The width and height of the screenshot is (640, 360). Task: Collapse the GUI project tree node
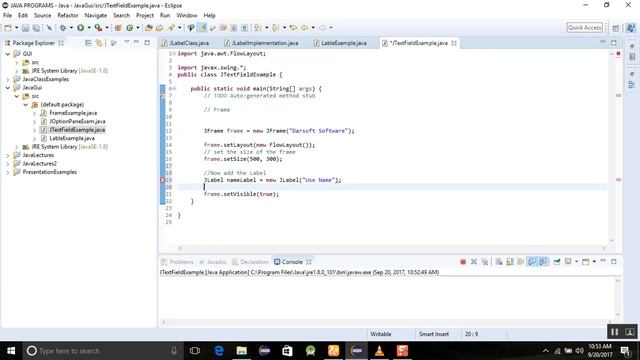pos(8,54)
